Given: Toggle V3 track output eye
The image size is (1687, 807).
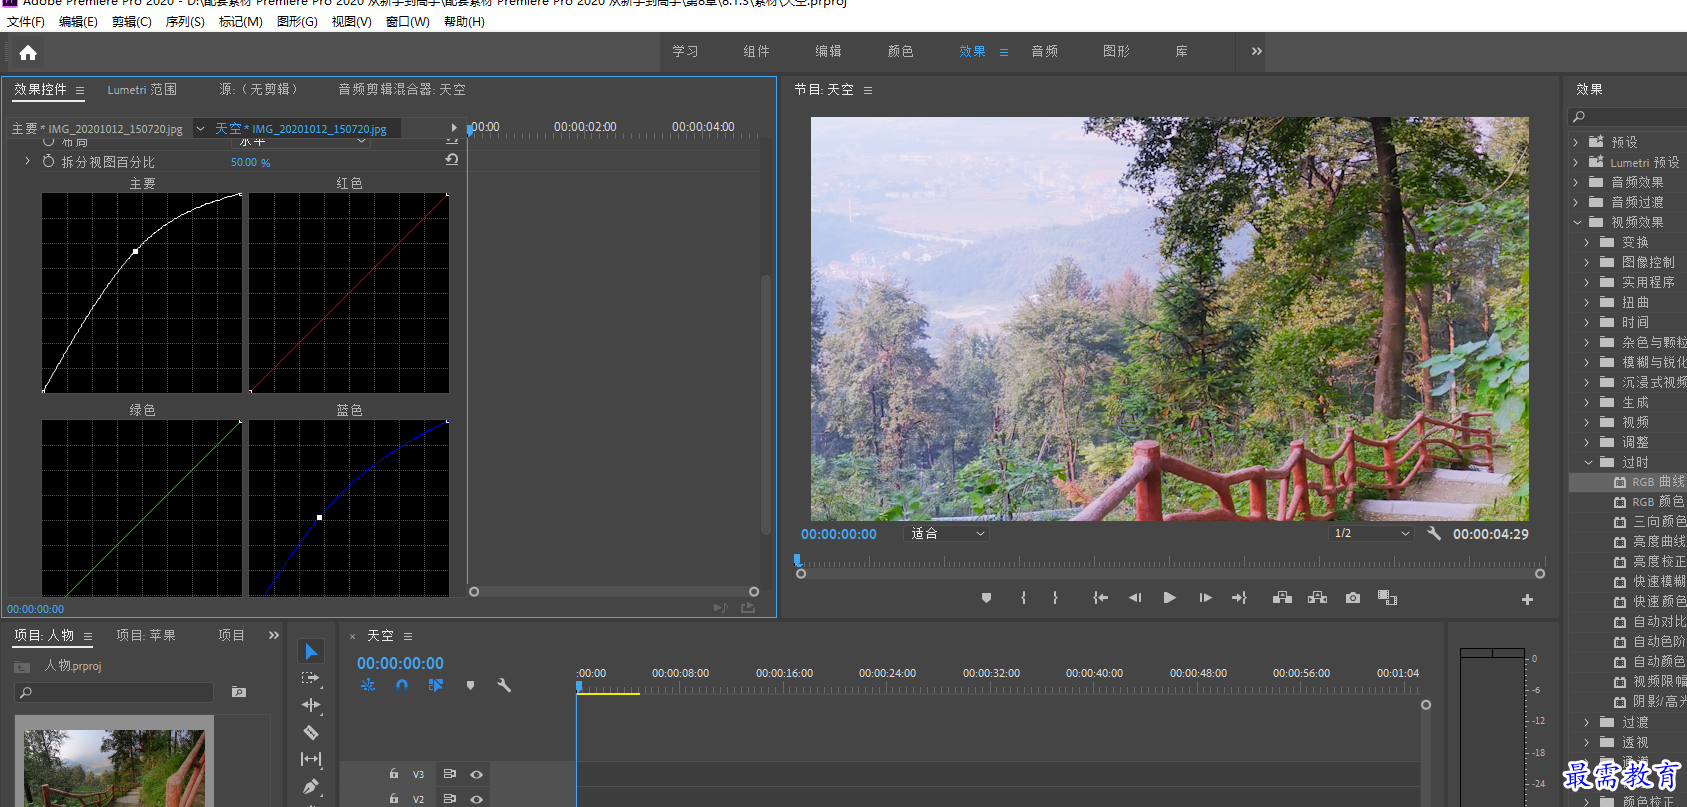Looking at the screenshot, I should [x=476, y=774].
